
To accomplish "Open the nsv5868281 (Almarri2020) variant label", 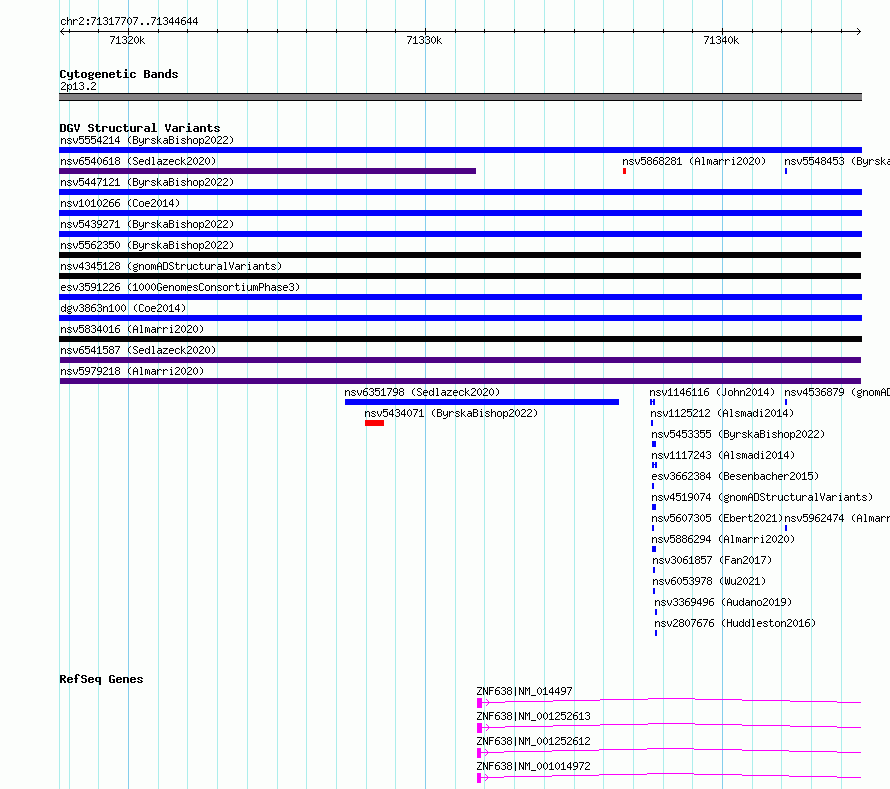I will (694, 161).
